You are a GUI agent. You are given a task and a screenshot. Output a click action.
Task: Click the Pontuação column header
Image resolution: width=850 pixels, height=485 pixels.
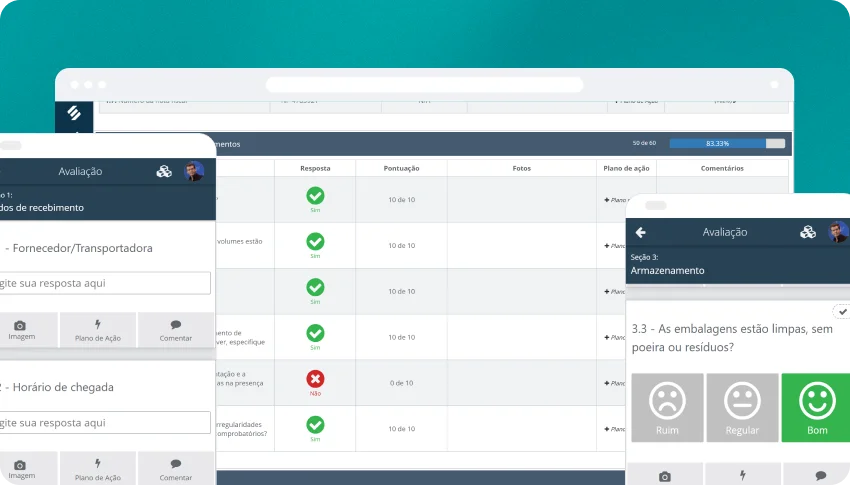401,168
